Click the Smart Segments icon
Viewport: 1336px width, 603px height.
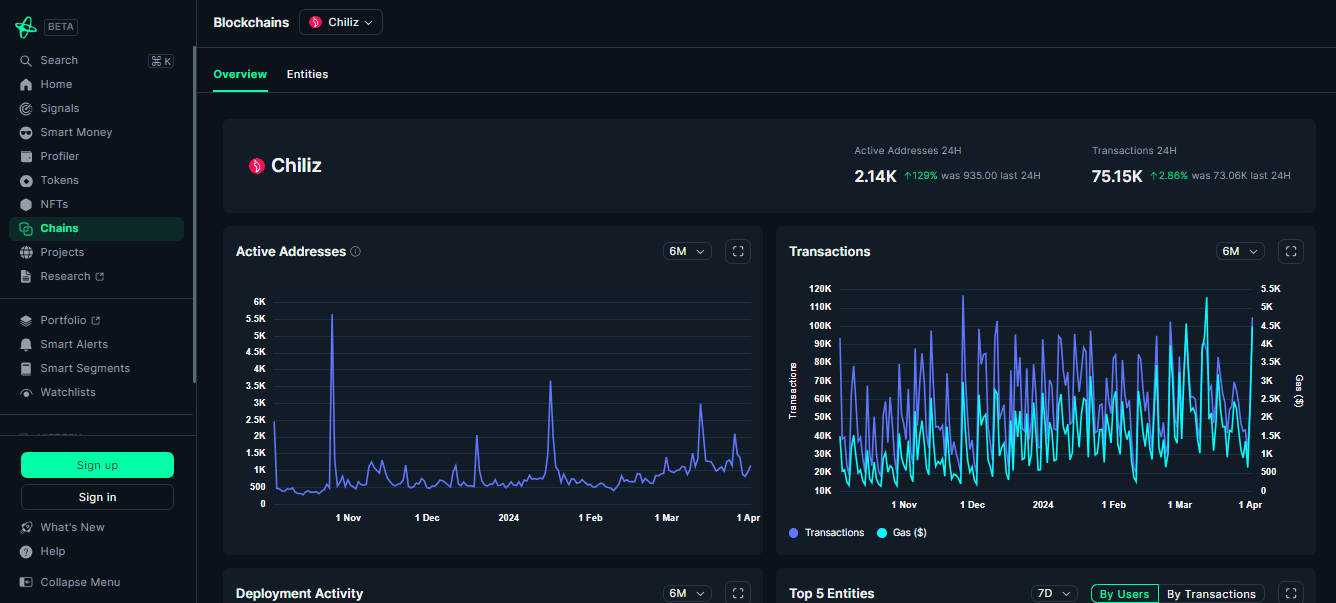26,369
